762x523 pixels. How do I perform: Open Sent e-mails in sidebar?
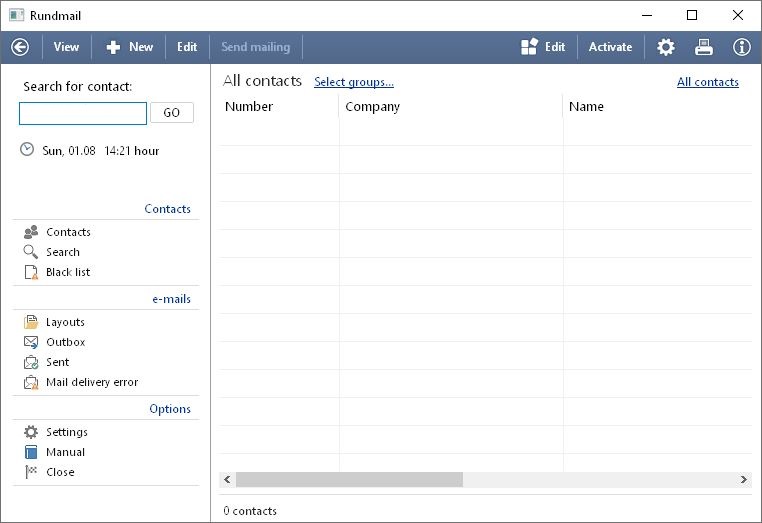click(57, 362)
